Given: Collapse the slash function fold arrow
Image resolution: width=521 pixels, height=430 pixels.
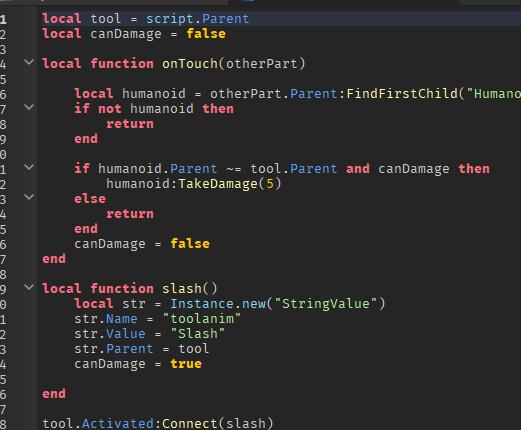Looking at the screenshot, I should (x=29, y=287).
